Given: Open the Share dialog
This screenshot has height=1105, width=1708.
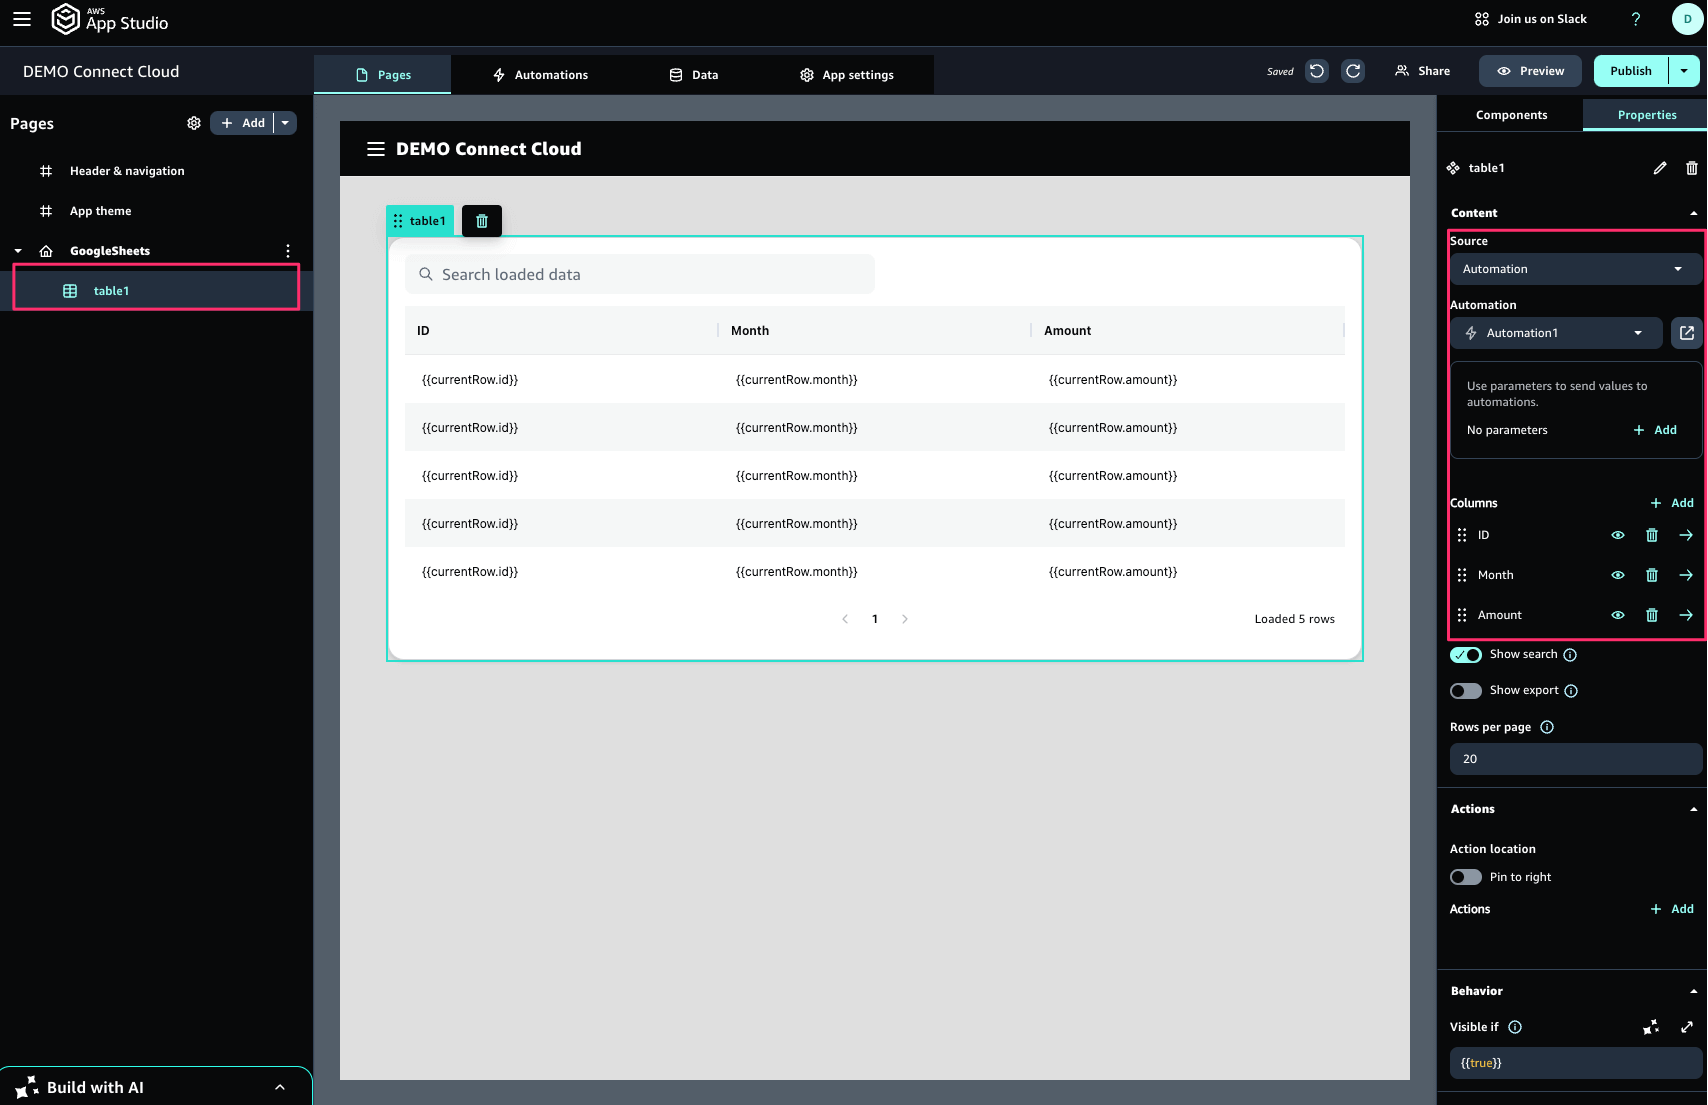Looking at the screenshot, I should (1422, 70).
